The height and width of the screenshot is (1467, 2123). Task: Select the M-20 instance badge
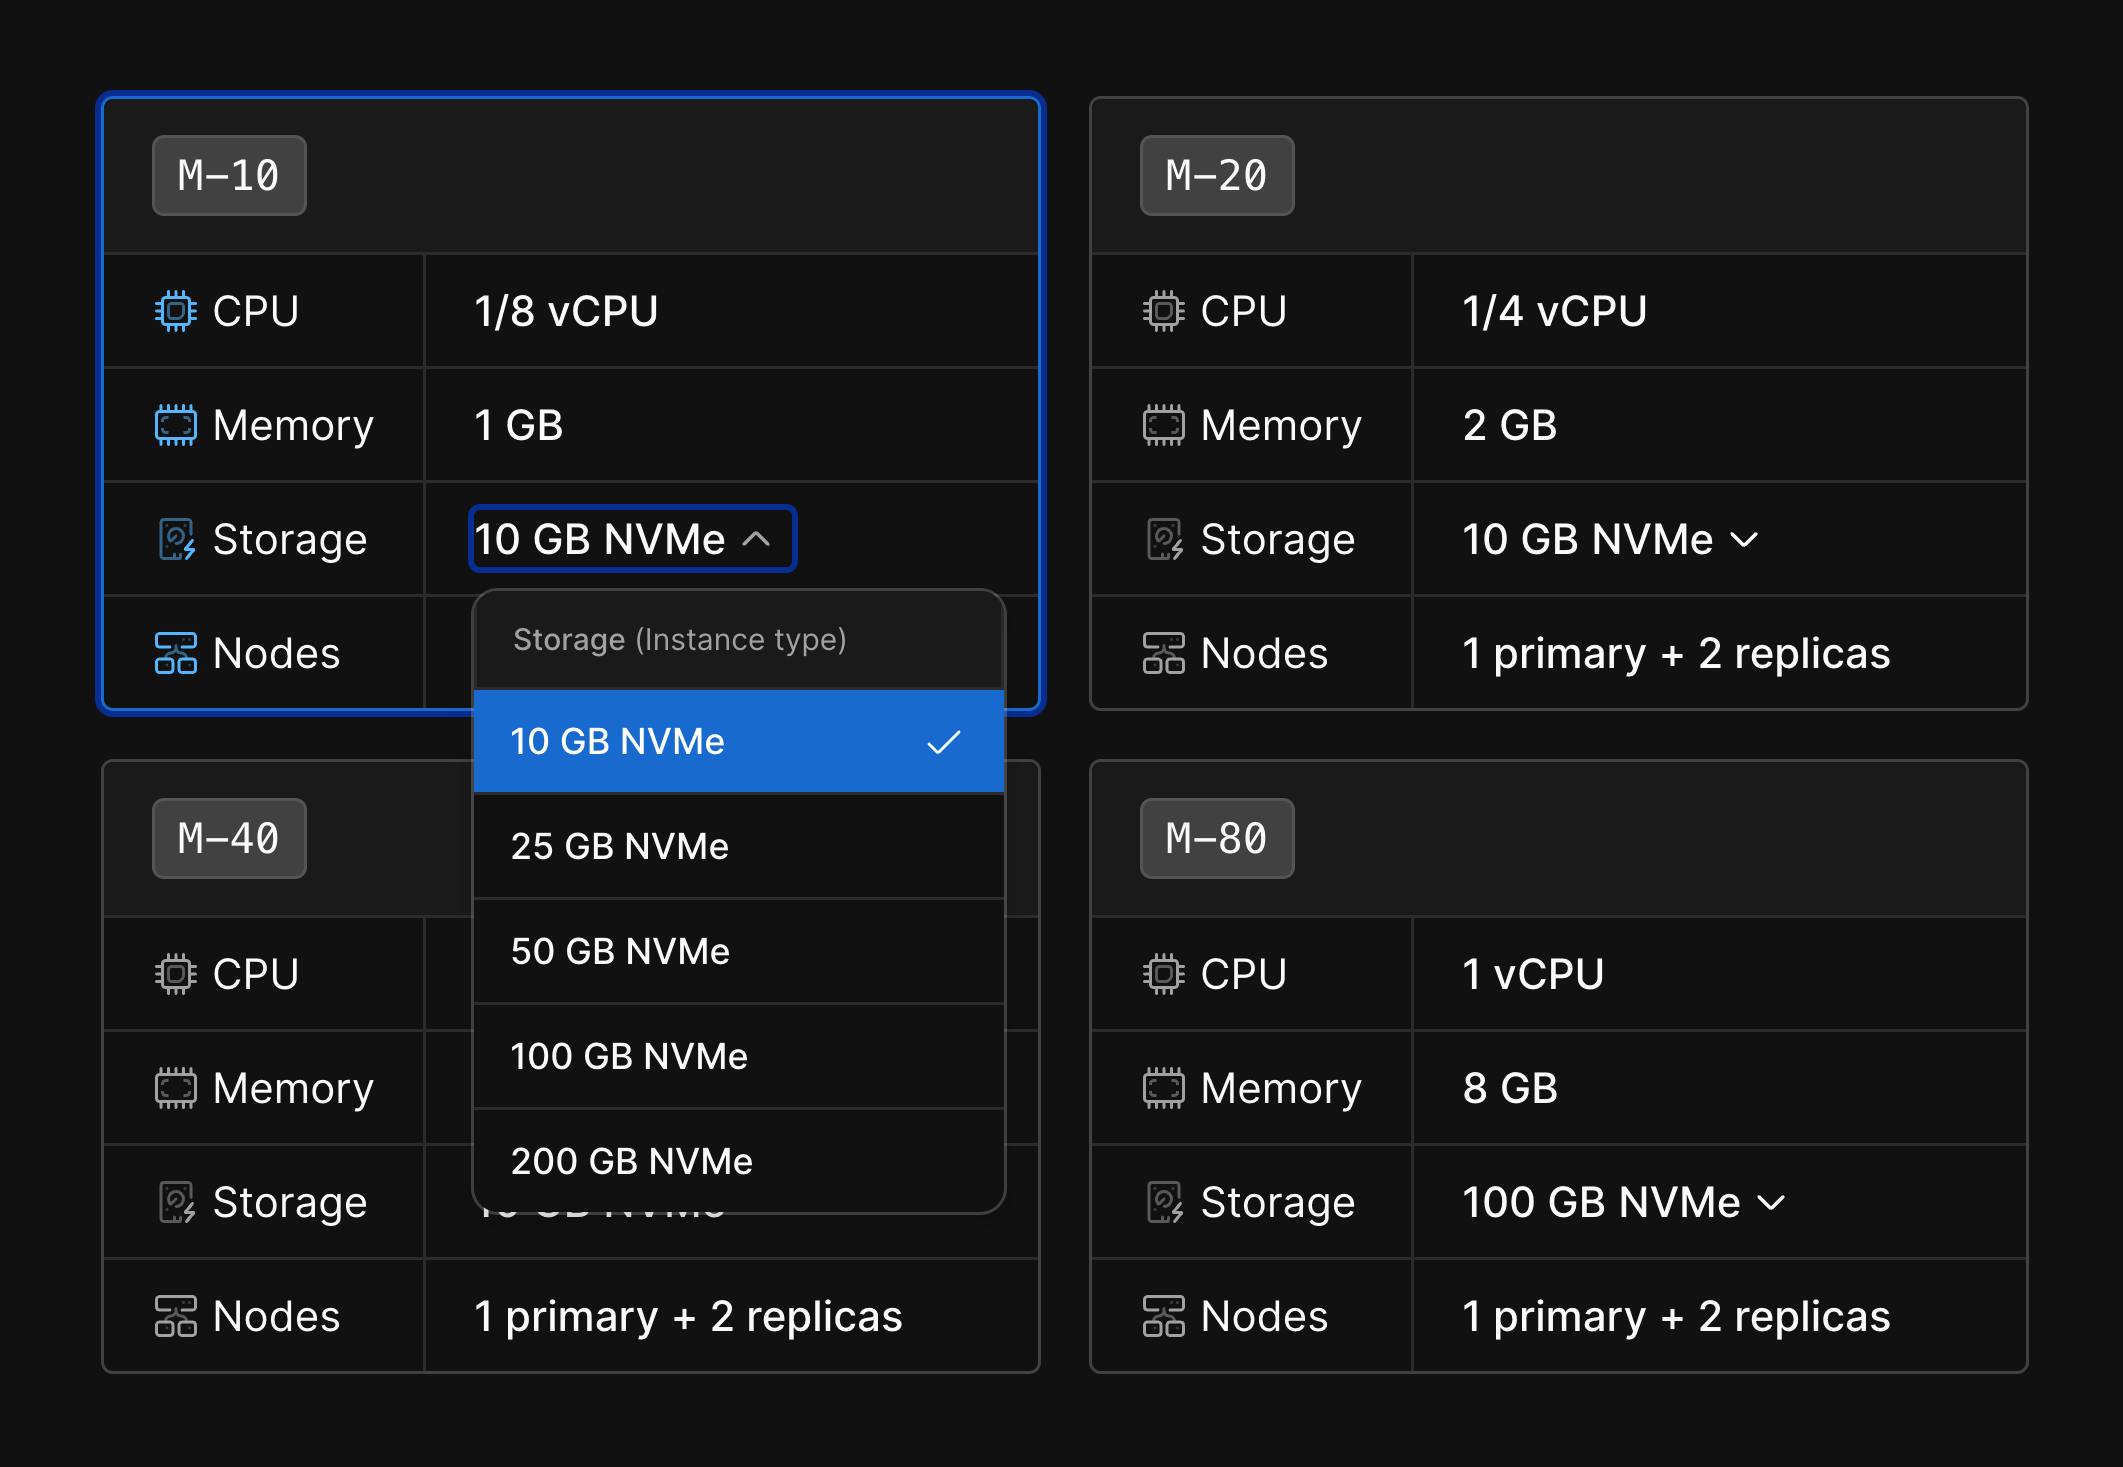point(1216,175)
